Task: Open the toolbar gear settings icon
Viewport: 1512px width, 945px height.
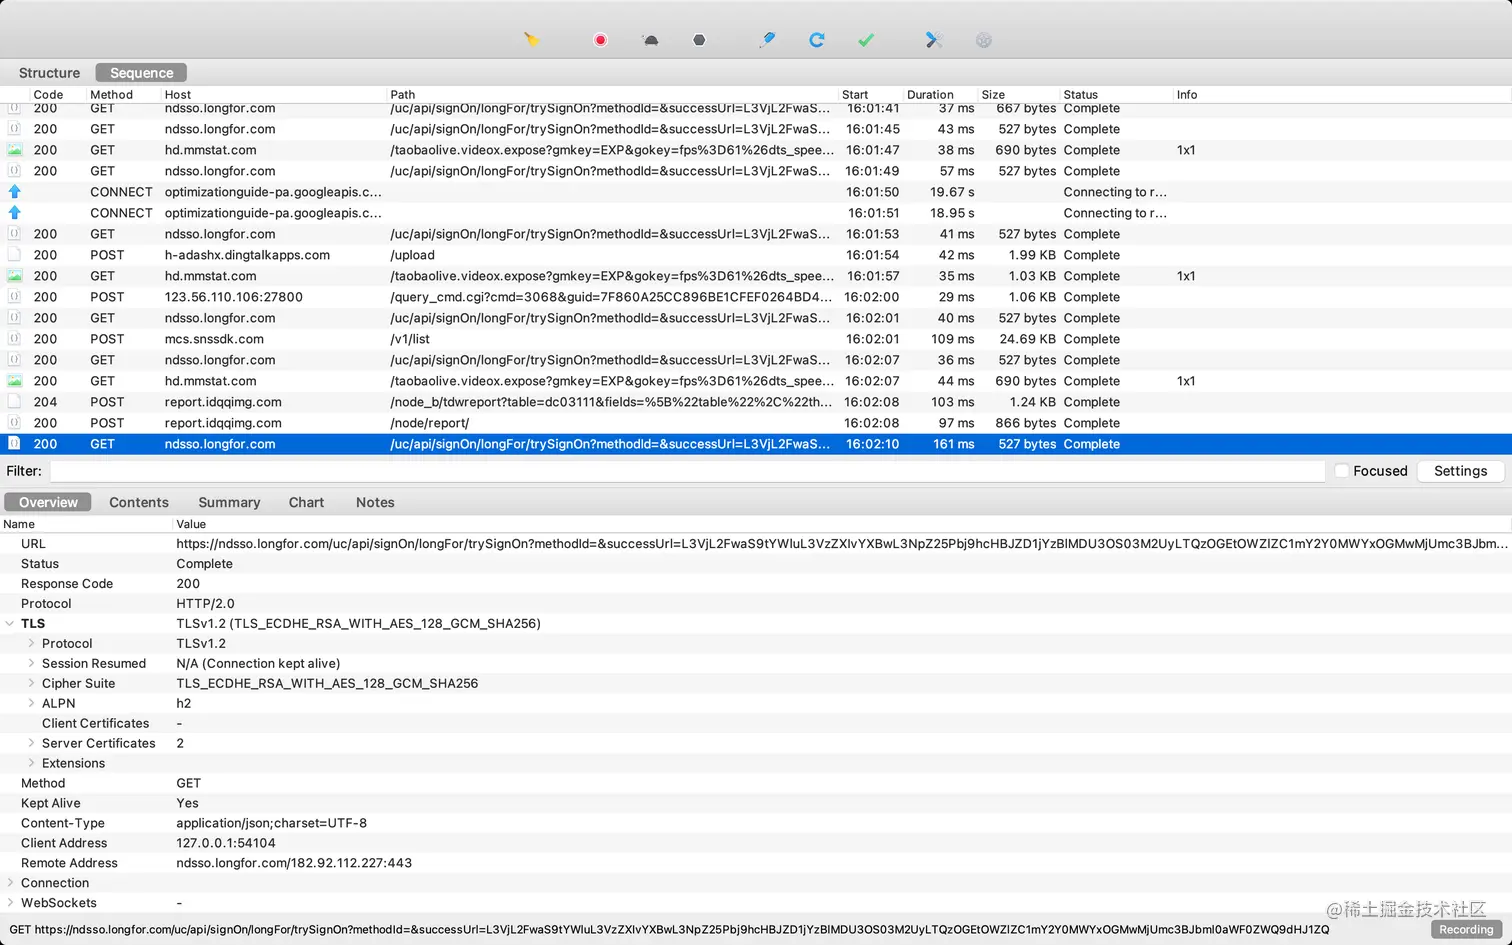Action: tap(984, 40)
